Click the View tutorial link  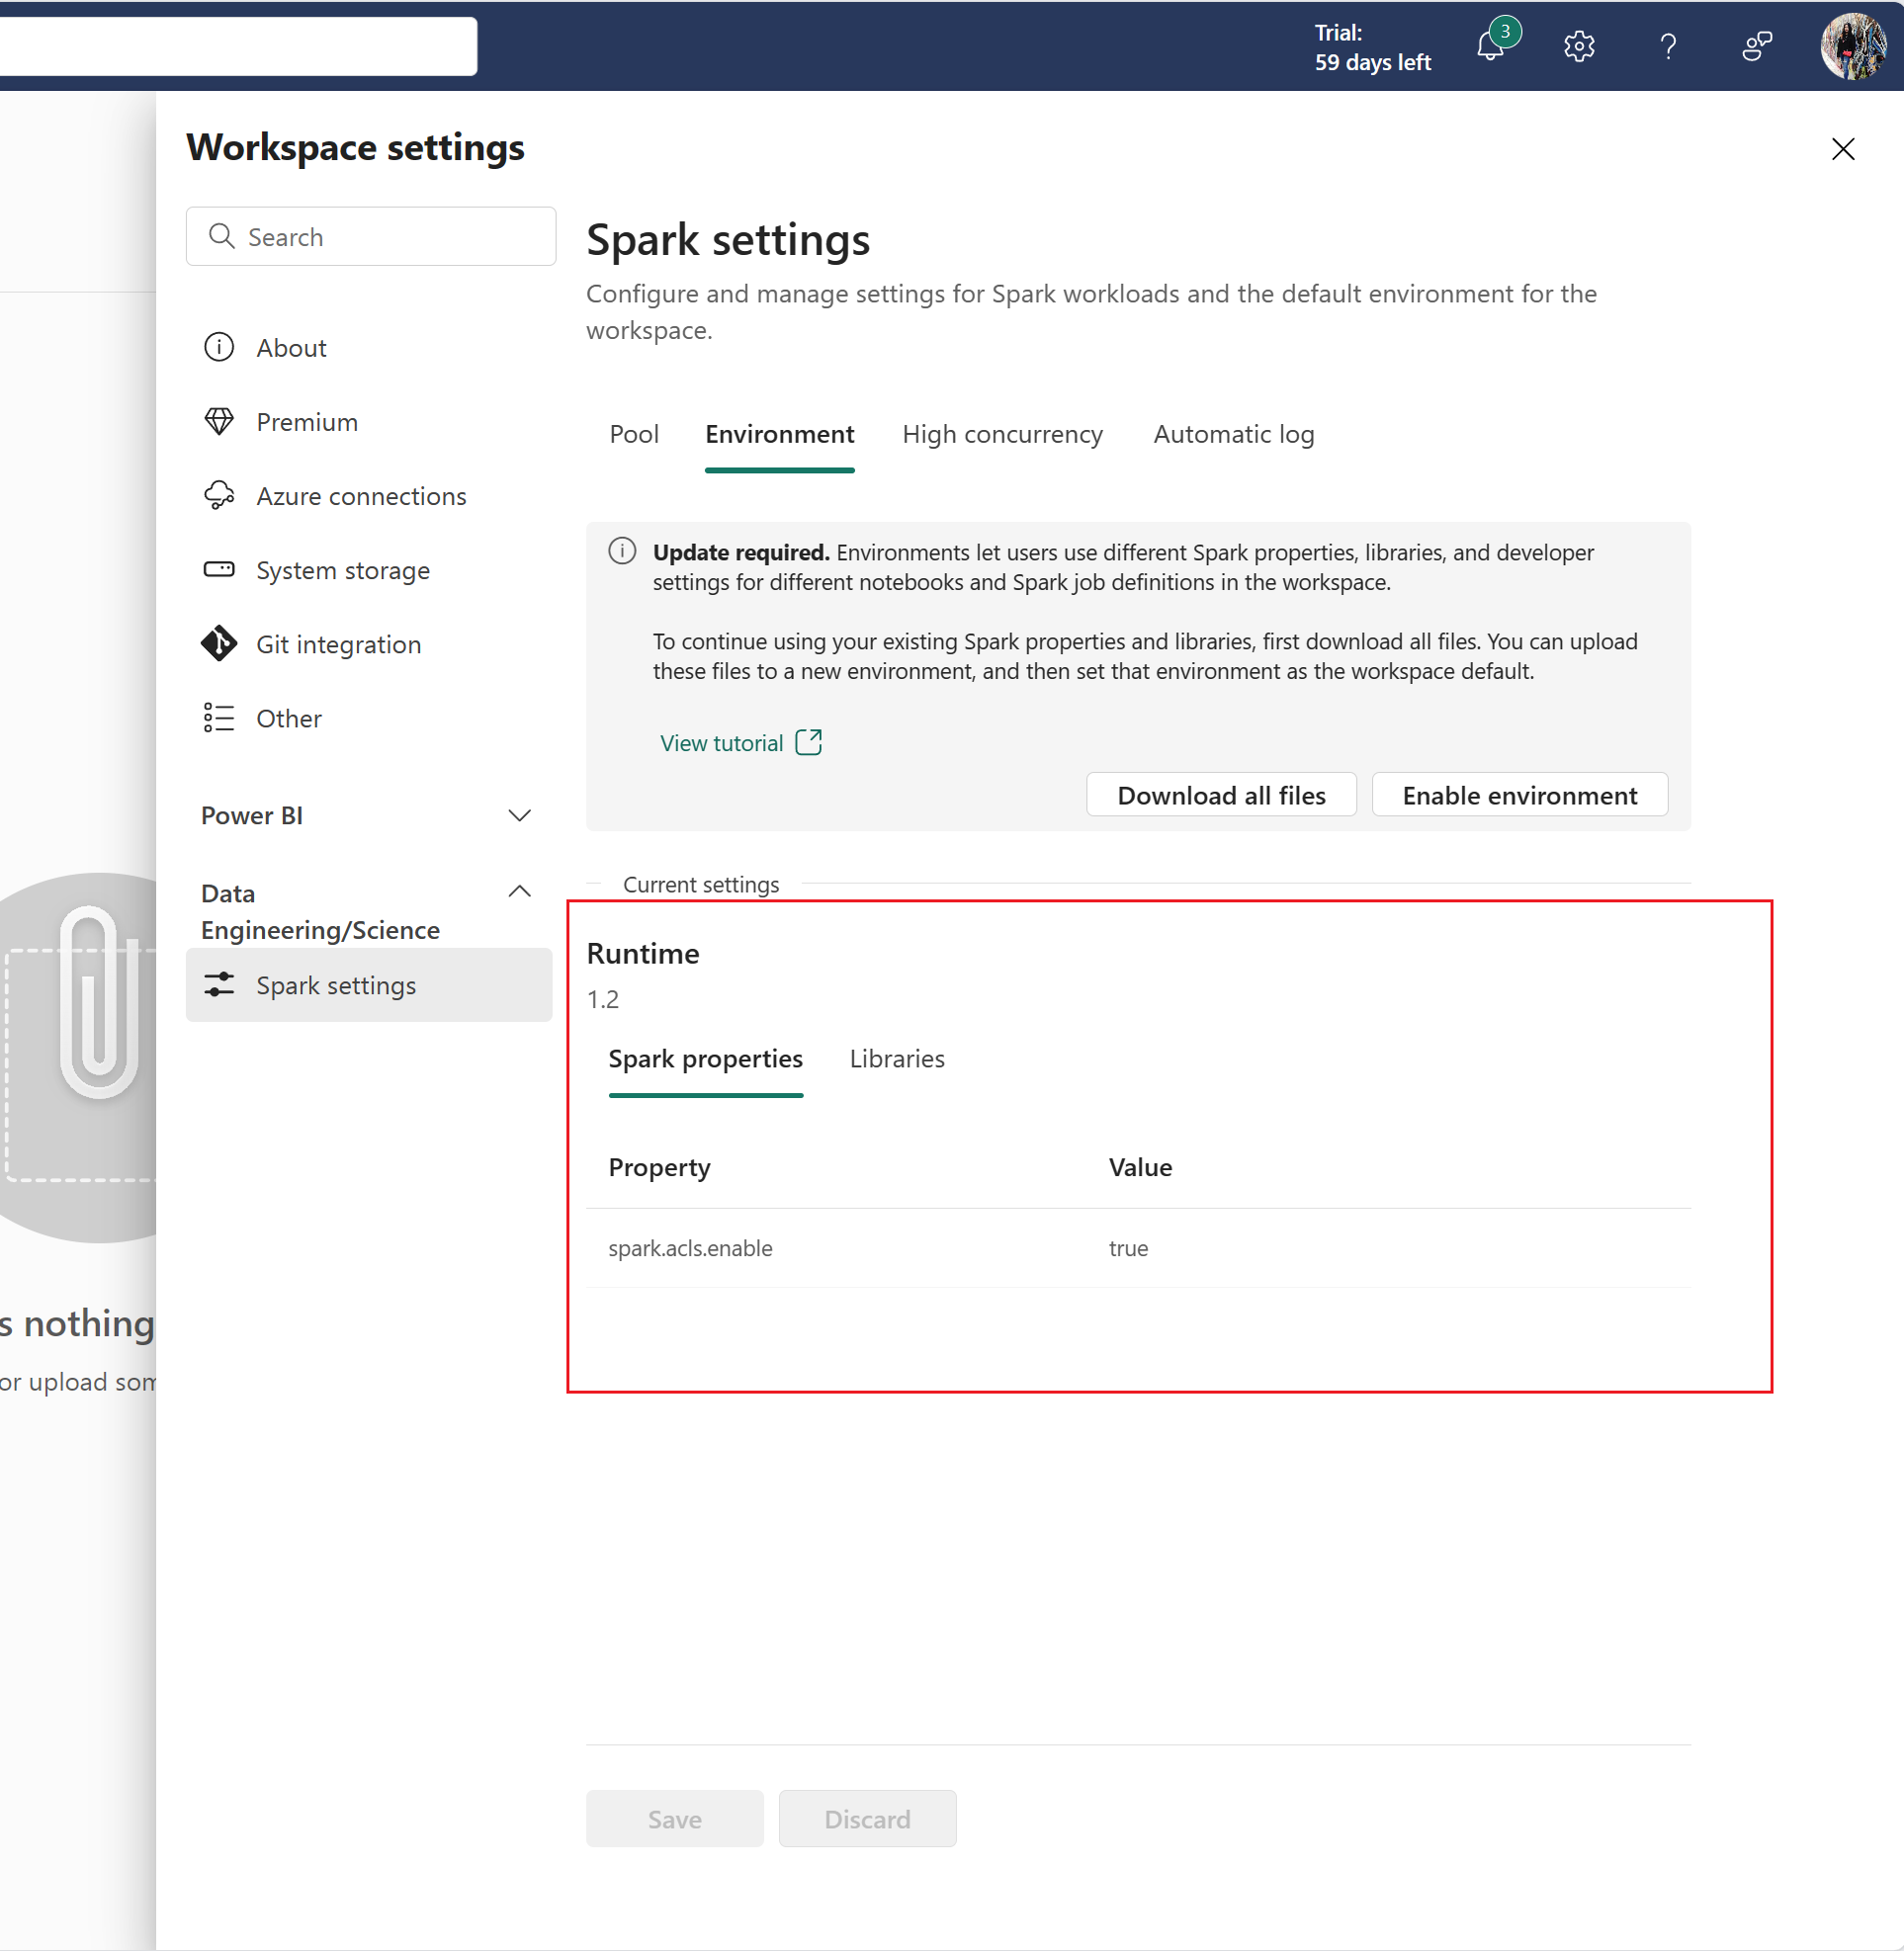tap(736, 742)
